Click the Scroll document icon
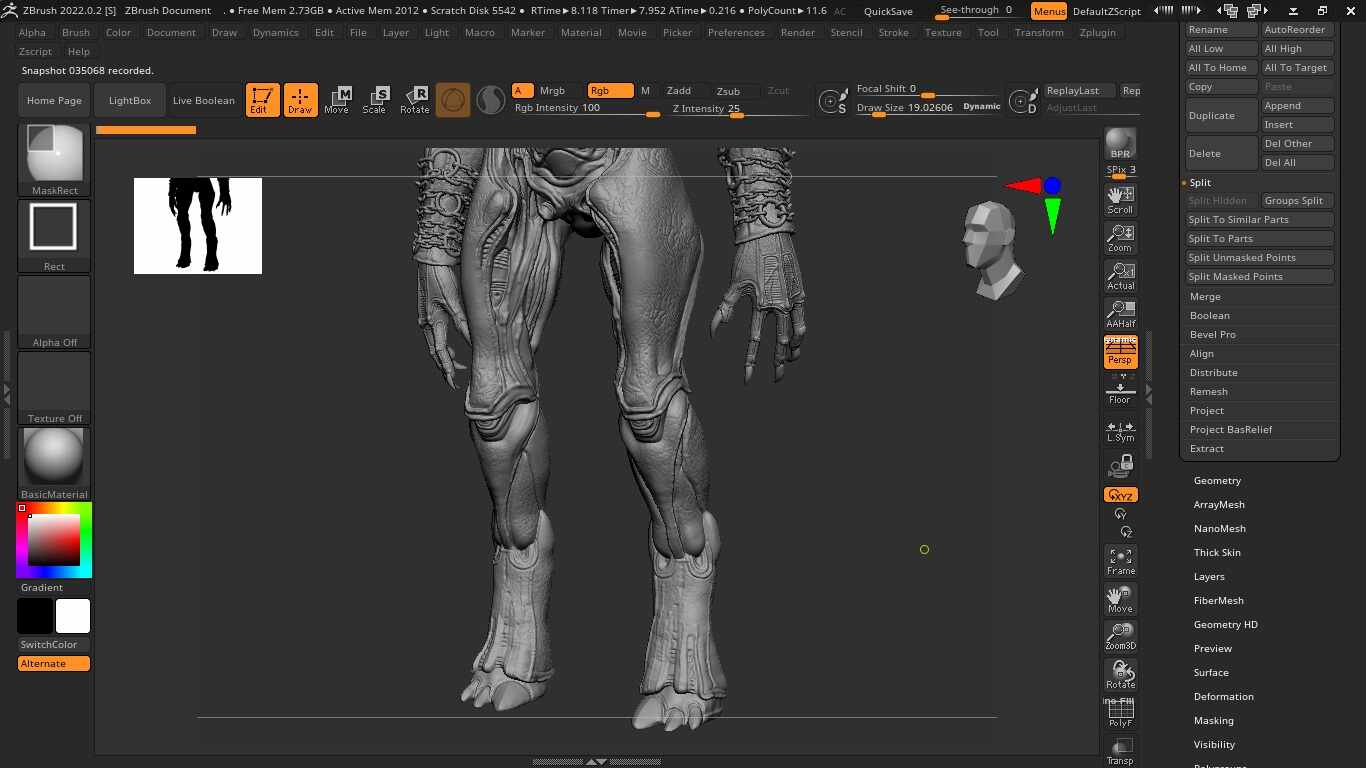 1120,199
